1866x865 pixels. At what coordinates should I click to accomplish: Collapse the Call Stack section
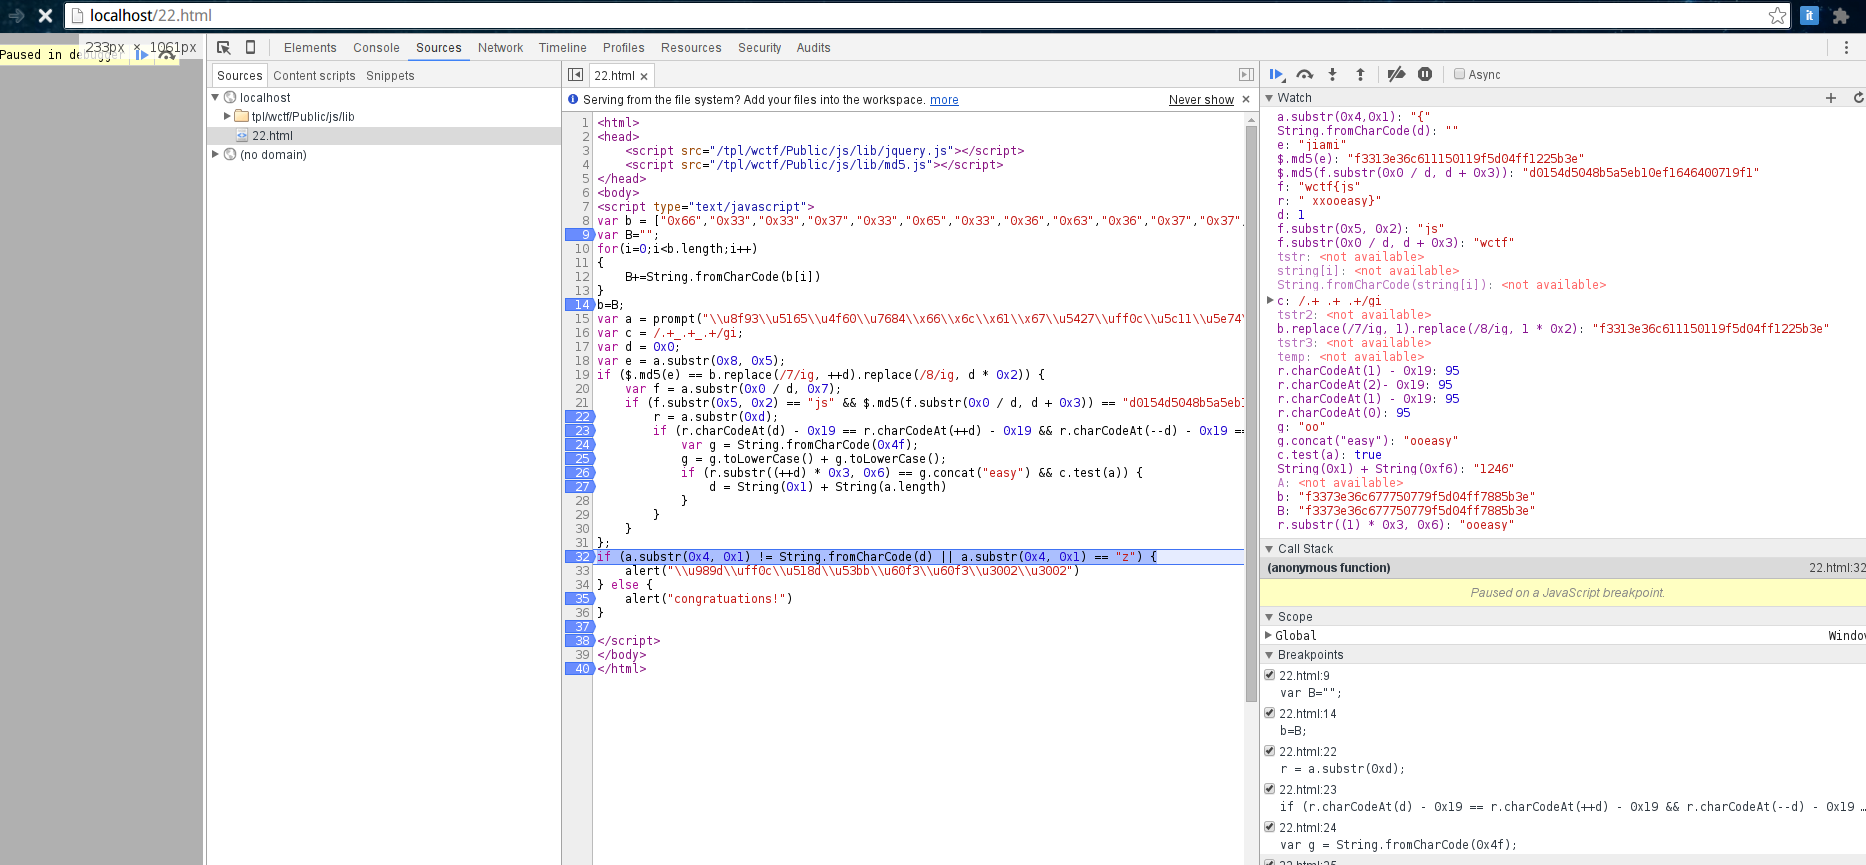coord(1269,549)
